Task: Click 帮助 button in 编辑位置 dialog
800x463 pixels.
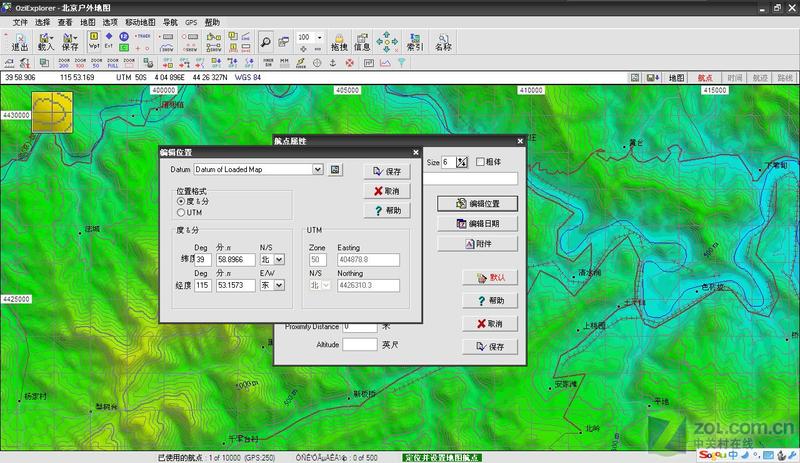Action: coord(387,210)
